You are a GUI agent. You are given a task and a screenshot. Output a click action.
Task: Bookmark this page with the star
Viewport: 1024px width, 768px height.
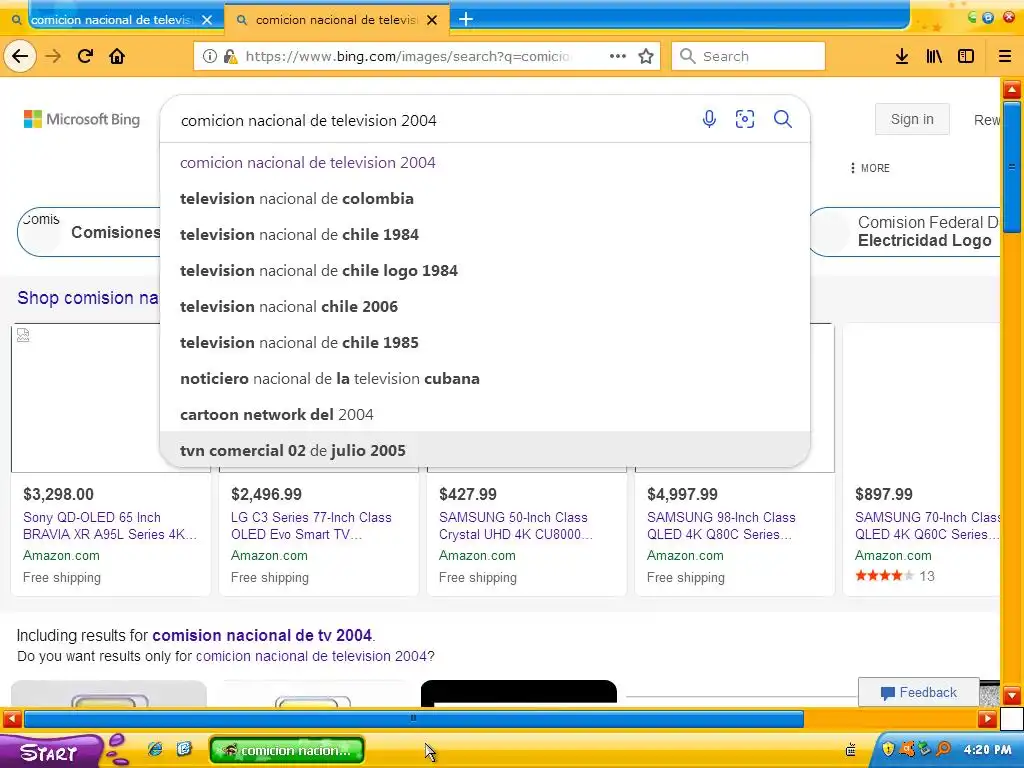point(646,56)
